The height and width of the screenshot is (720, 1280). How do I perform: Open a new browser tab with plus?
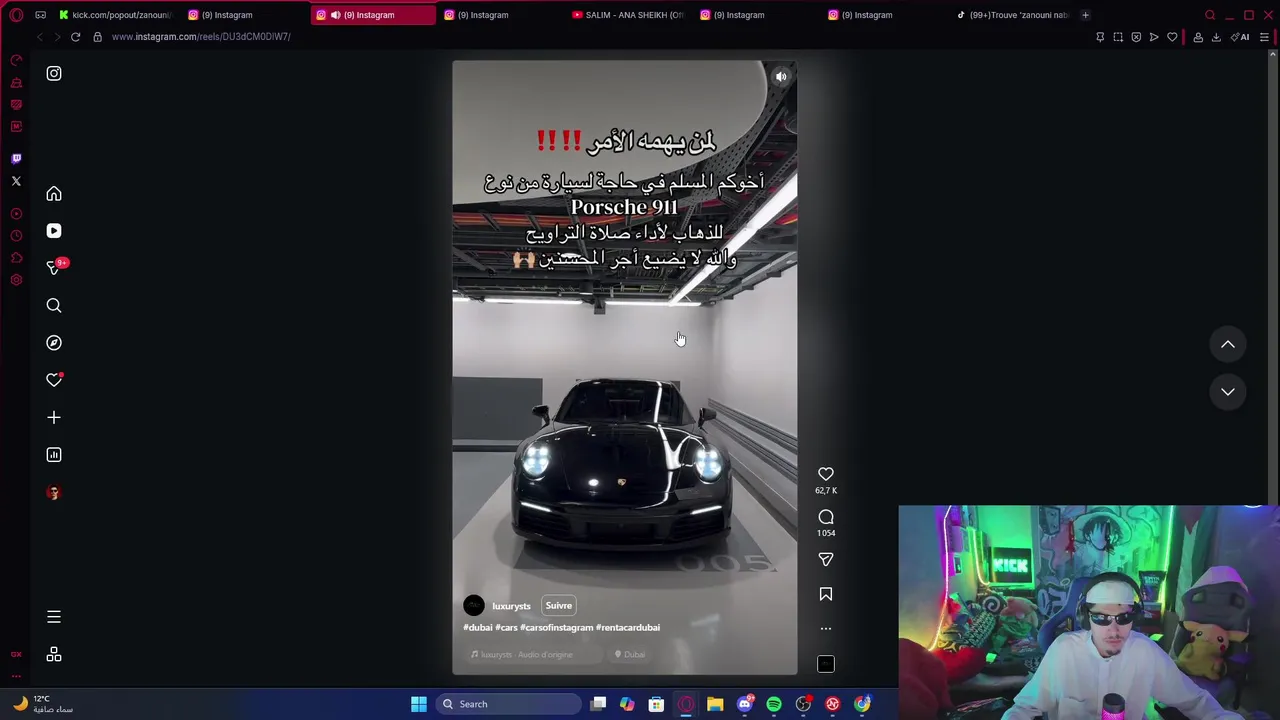[1085, 15]
